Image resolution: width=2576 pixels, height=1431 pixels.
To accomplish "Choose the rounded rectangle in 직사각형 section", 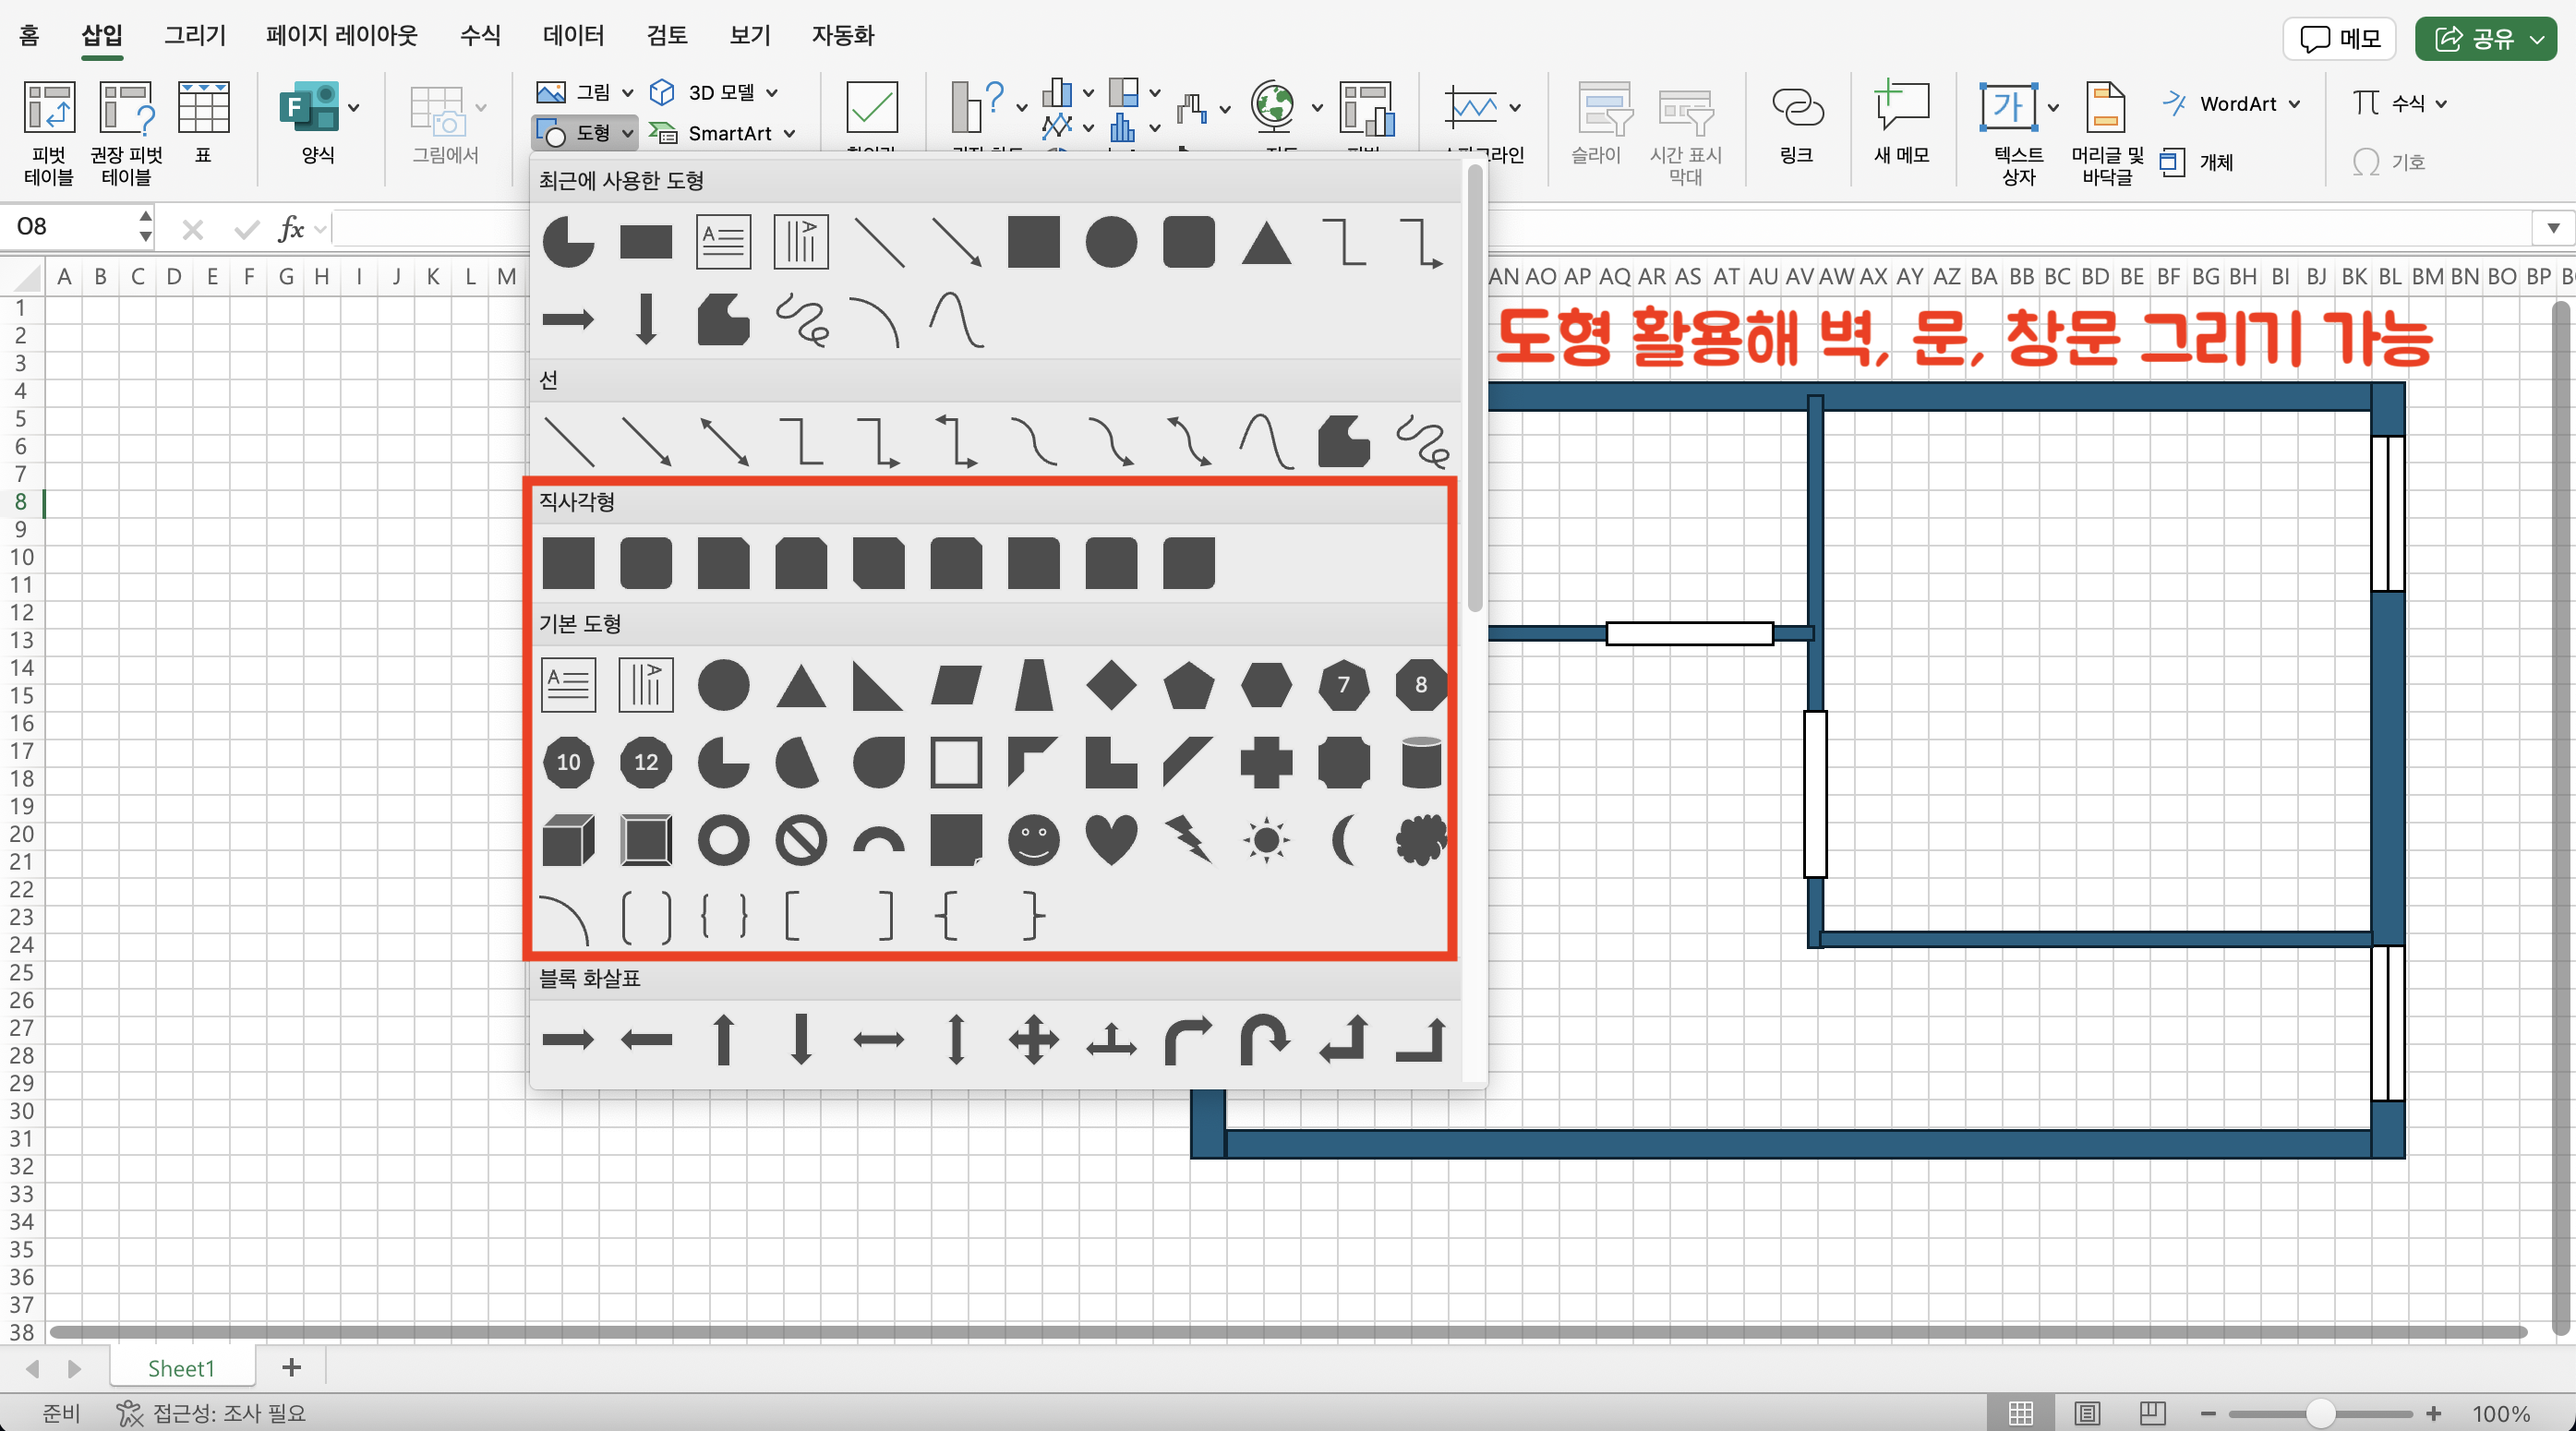I will (646, 563).
